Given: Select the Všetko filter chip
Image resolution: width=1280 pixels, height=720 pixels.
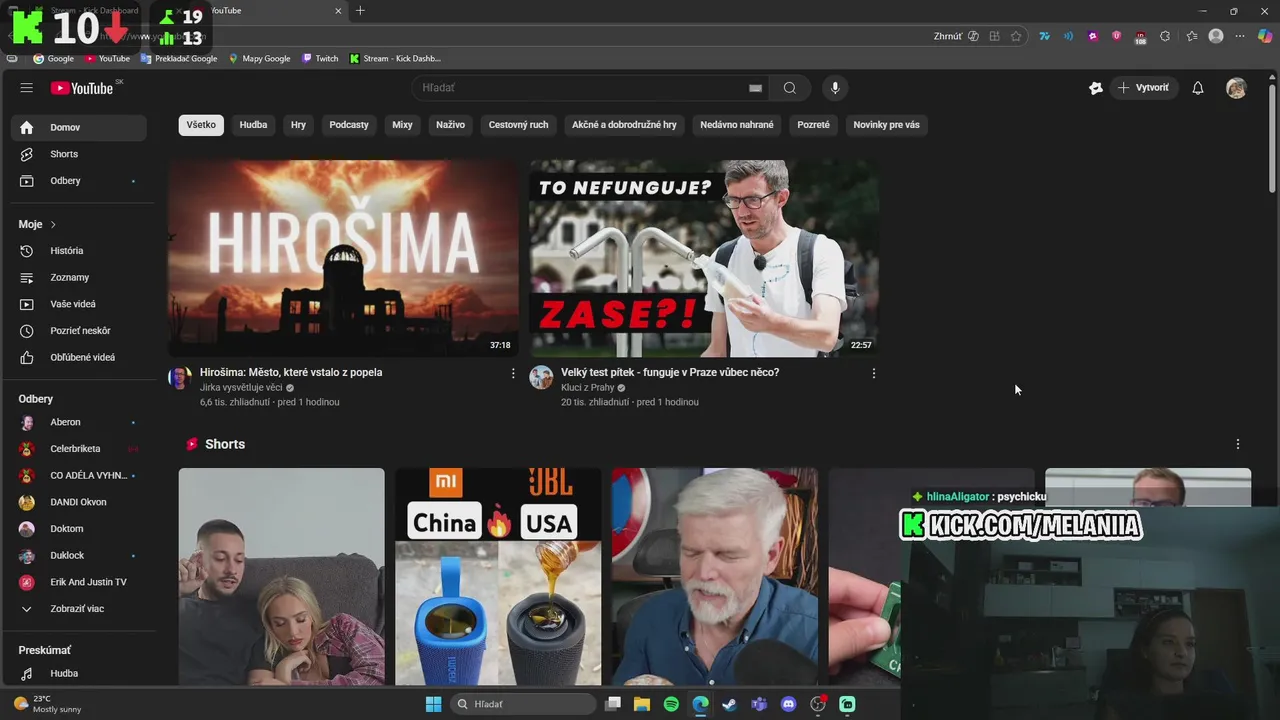Looking at the screenshot, I should (201, 125).
